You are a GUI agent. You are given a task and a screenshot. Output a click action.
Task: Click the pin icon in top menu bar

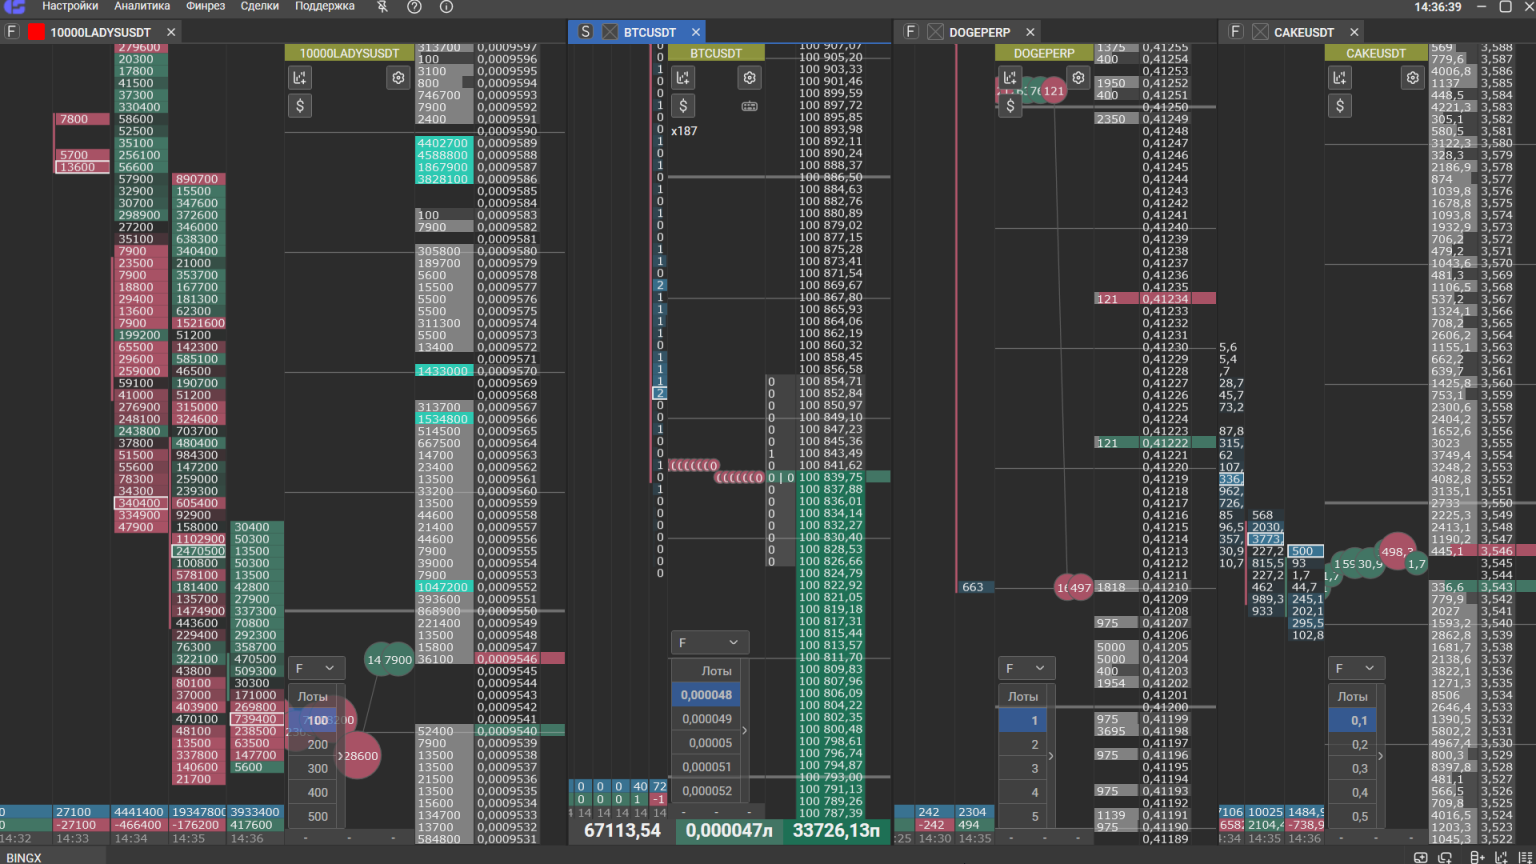pos(382,7)
